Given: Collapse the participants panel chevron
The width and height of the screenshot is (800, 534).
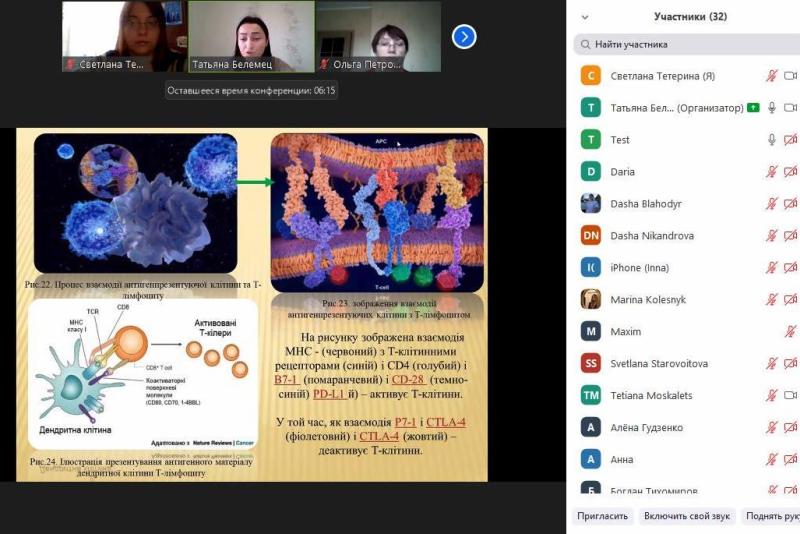Looking at the screenshot, I should [585, 17].
